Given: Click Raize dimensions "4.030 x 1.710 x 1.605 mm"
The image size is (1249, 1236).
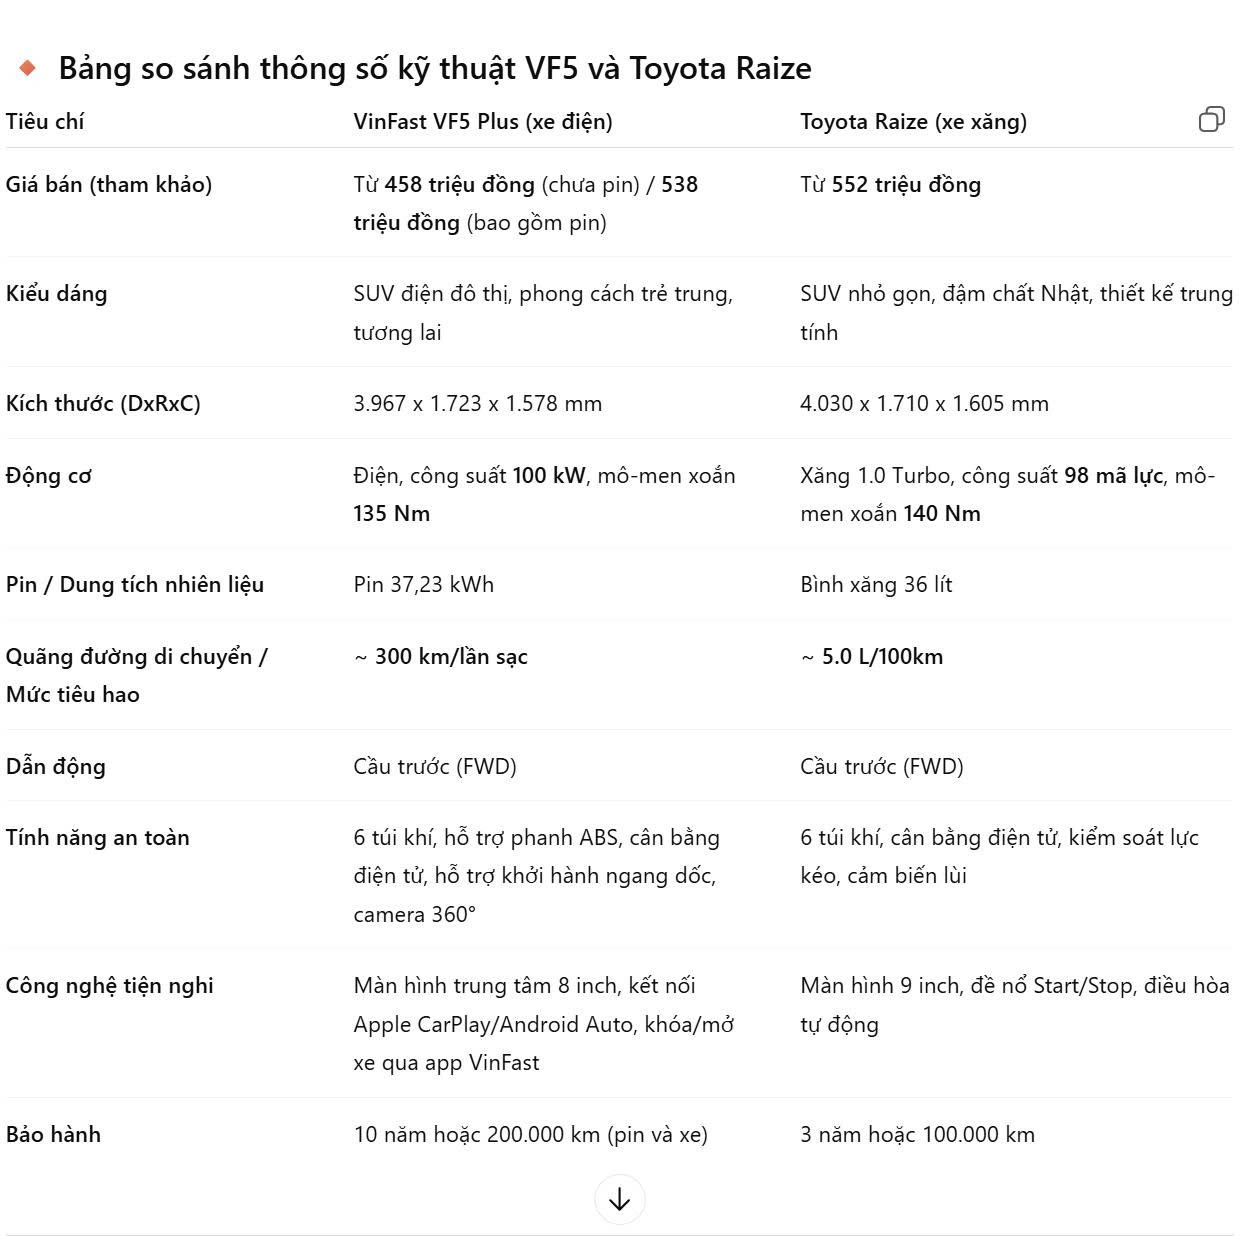Looking at the screenshot, I should pyautogui.click(x=924, y=404).
